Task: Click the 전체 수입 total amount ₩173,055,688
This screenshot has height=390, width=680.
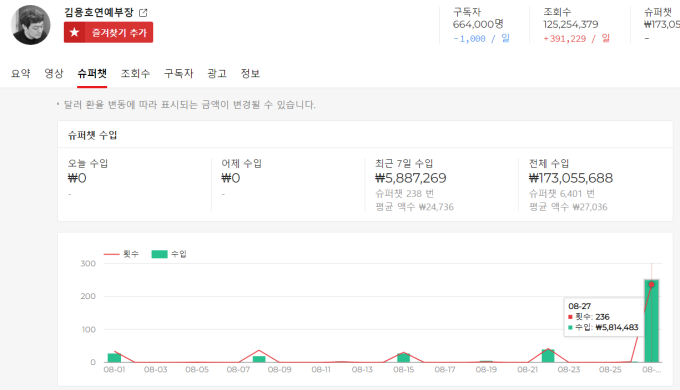Action: tap(571, 178)
